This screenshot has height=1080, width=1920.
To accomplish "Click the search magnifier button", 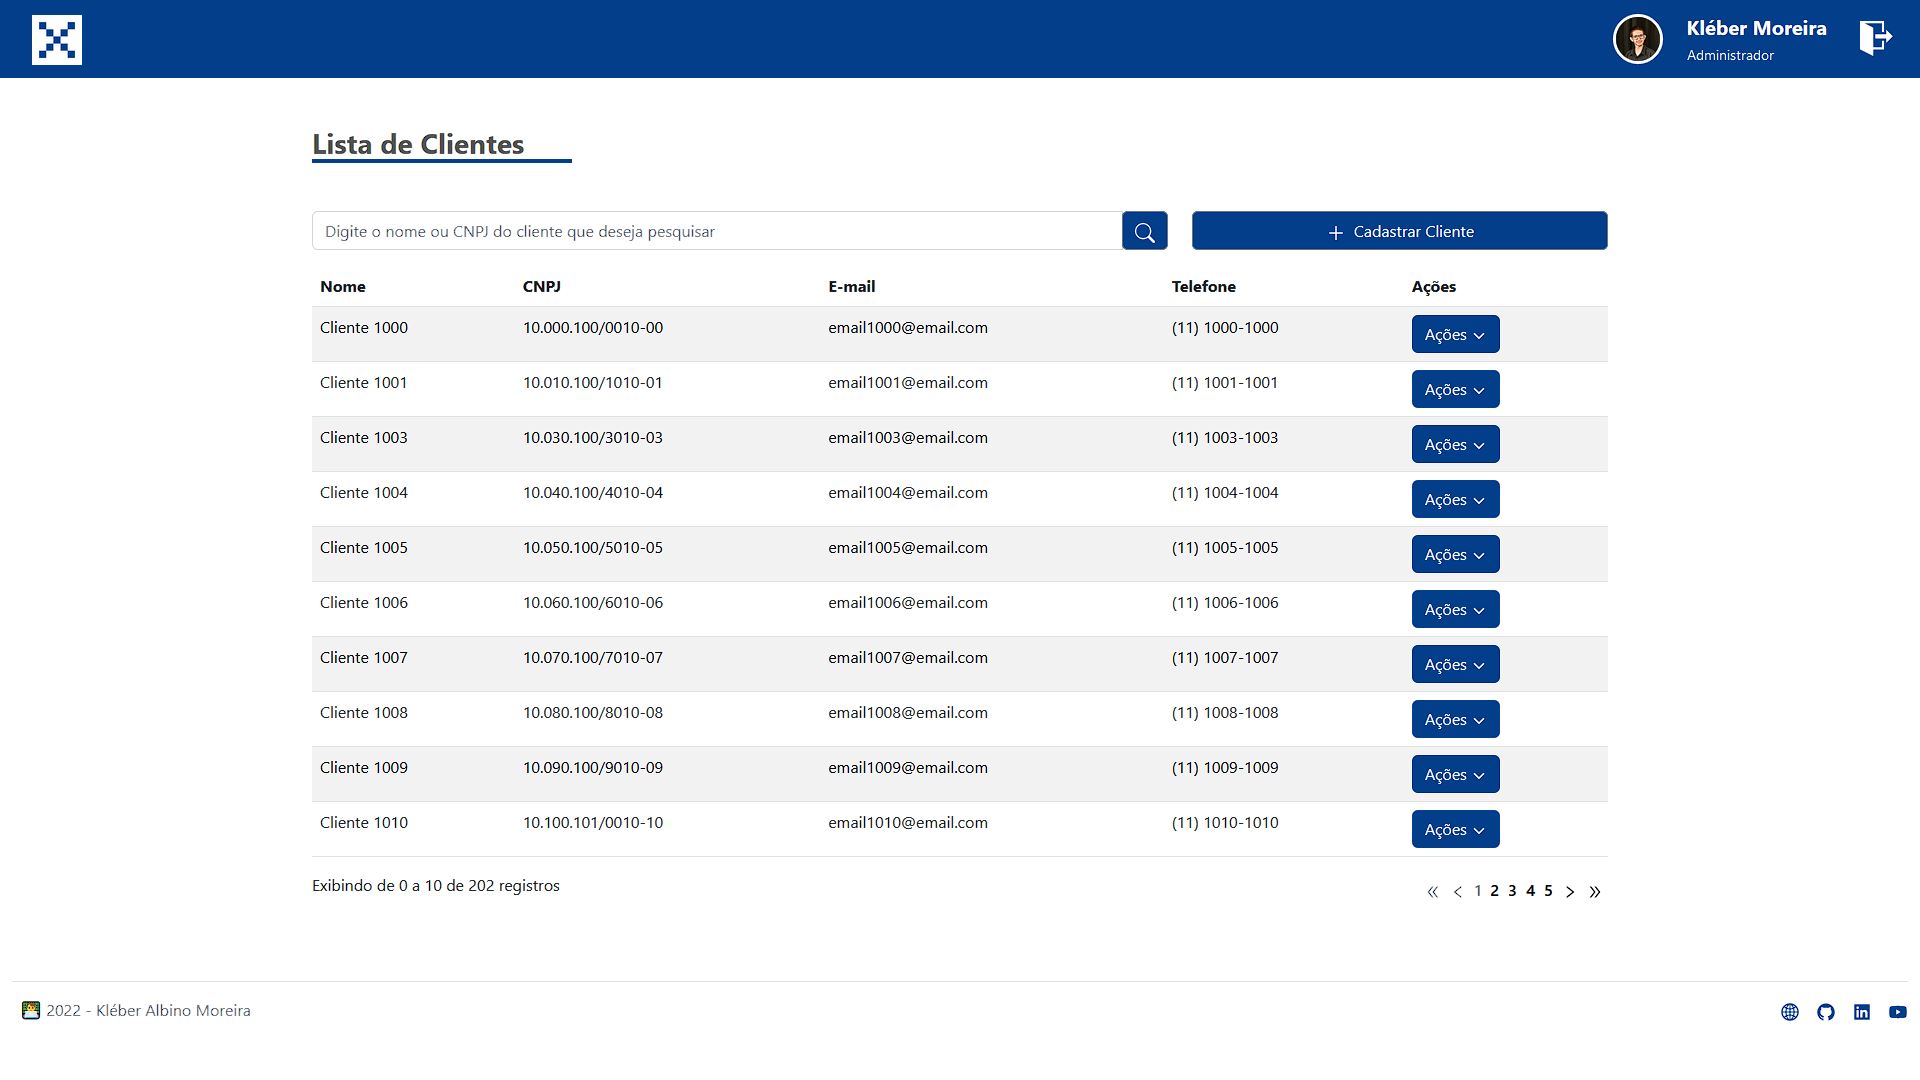I will pos(1144,231).
